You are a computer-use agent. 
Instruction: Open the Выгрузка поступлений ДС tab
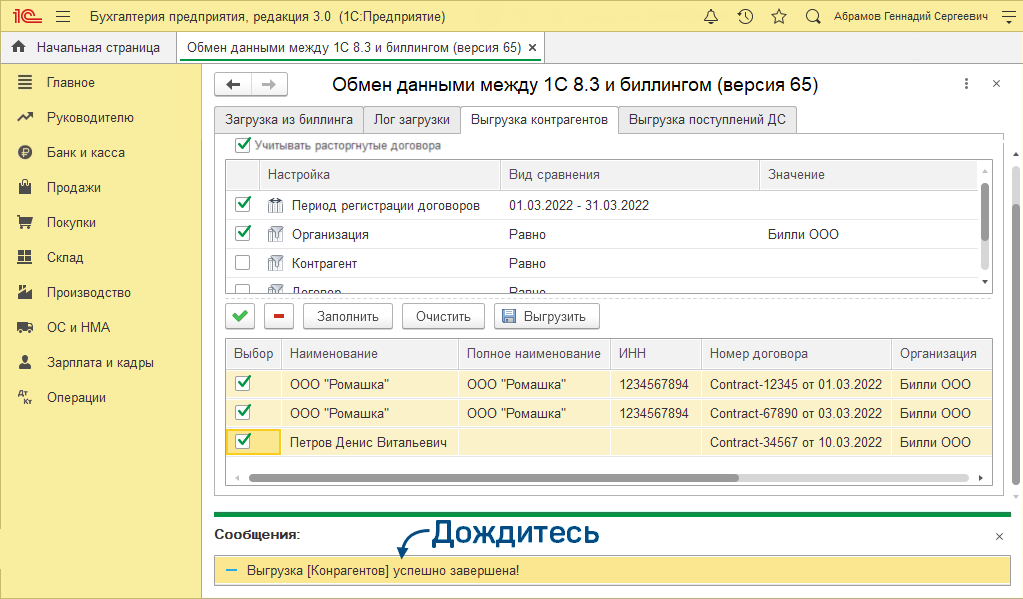706,120
